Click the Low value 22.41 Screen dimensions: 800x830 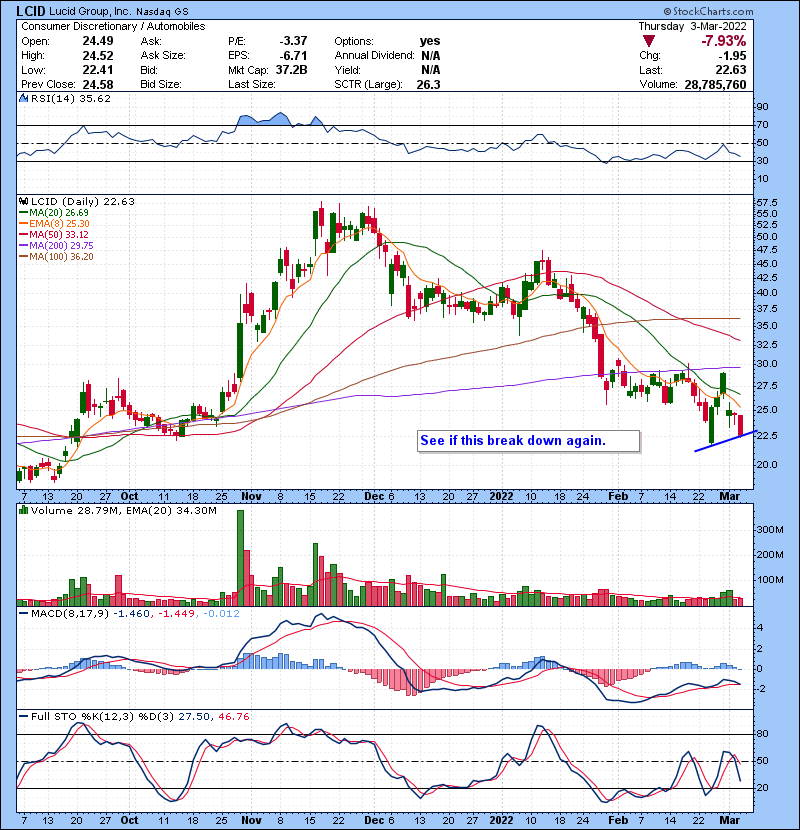click(98, 70)
